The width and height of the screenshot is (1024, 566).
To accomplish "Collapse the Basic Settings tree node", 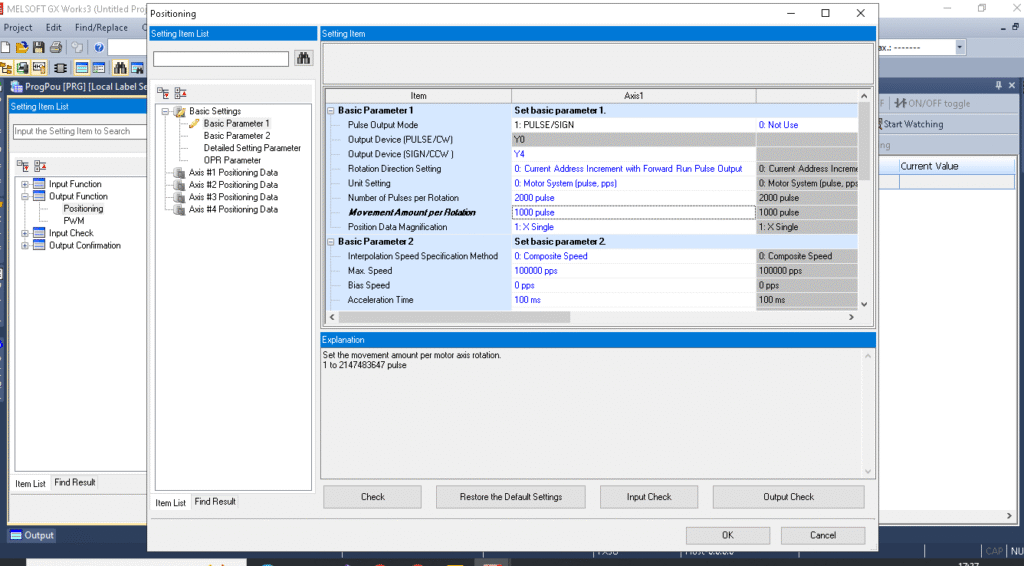I will (165, 112).
